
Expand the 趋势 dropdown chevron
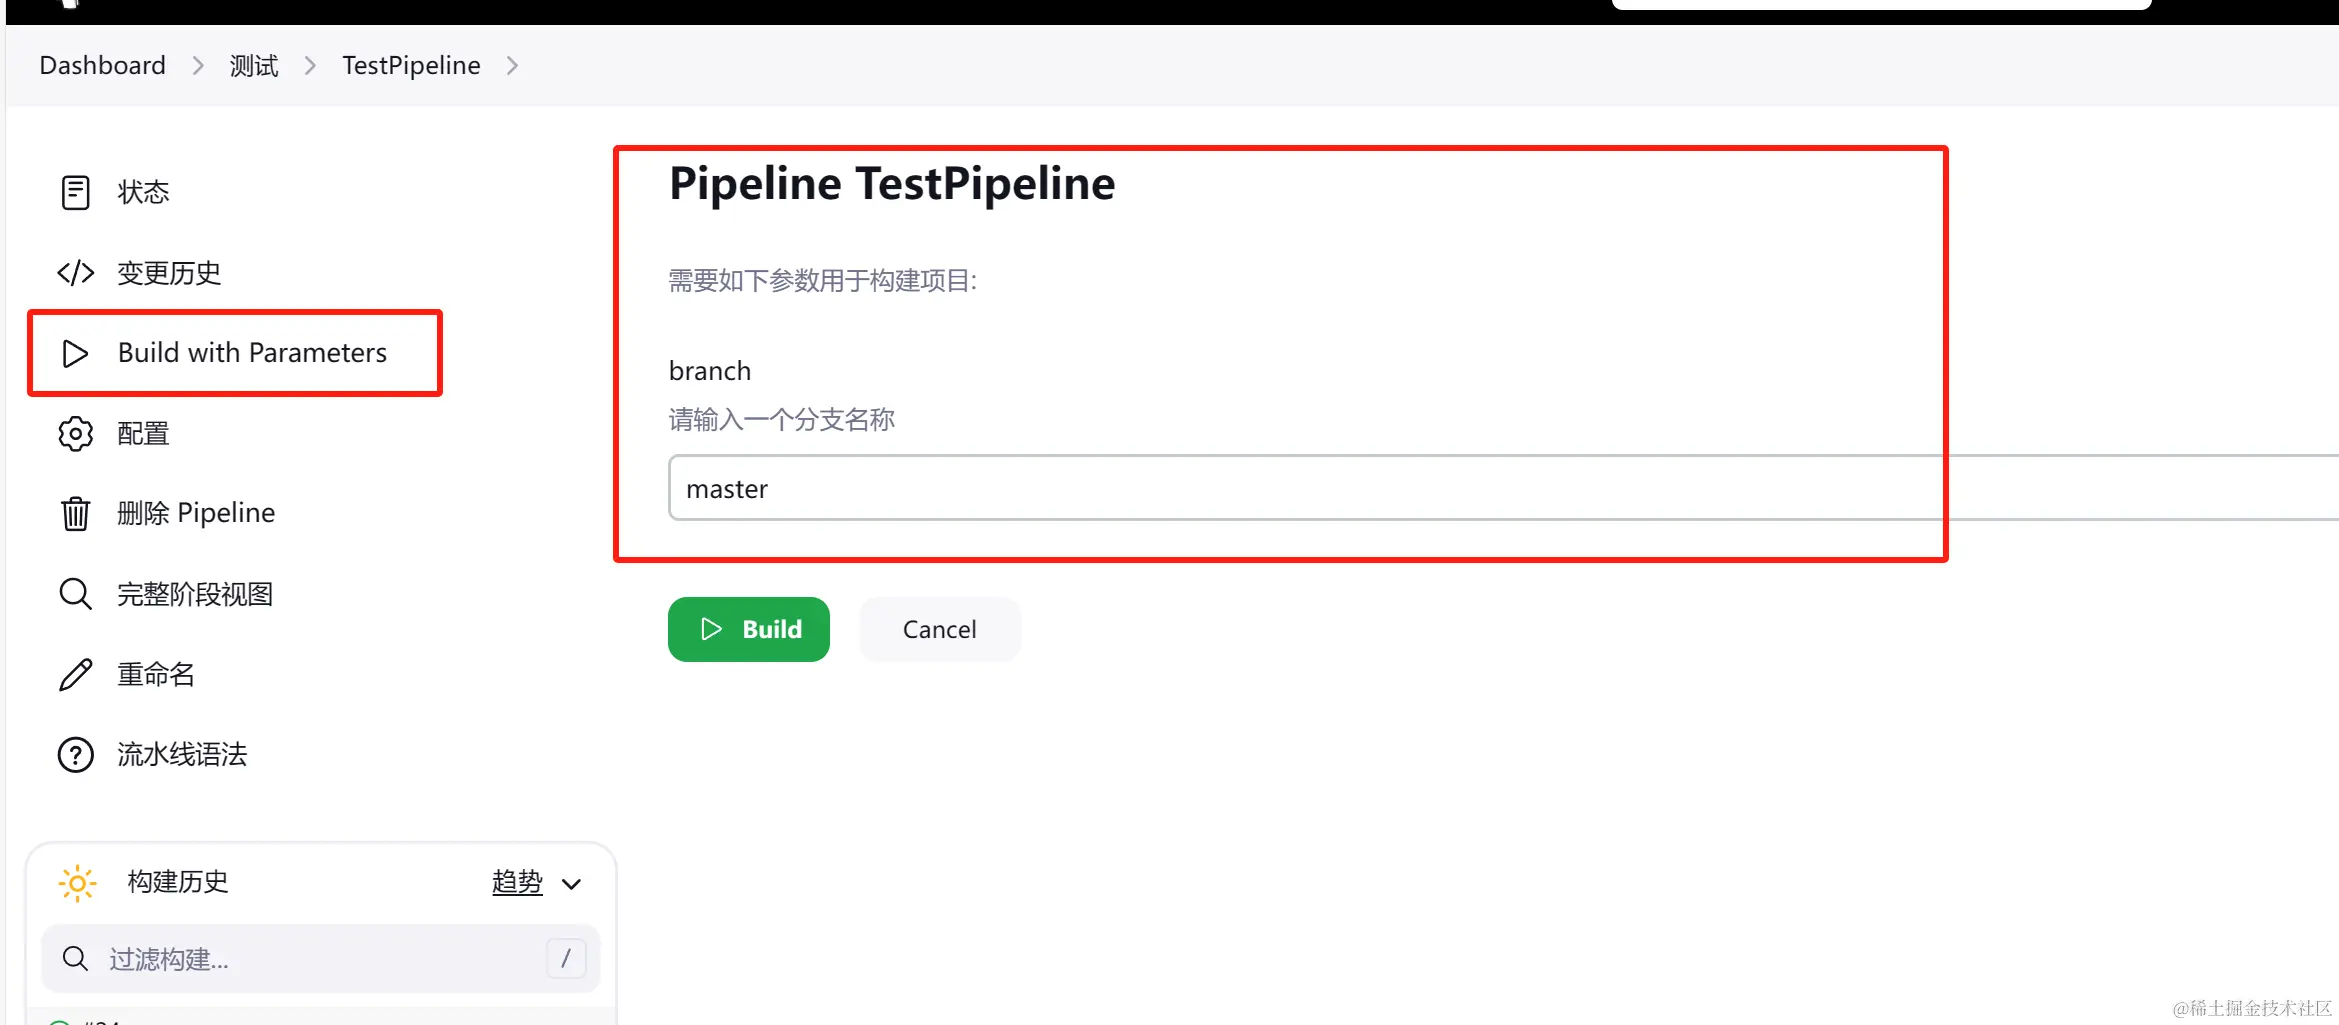click(572, 884)
